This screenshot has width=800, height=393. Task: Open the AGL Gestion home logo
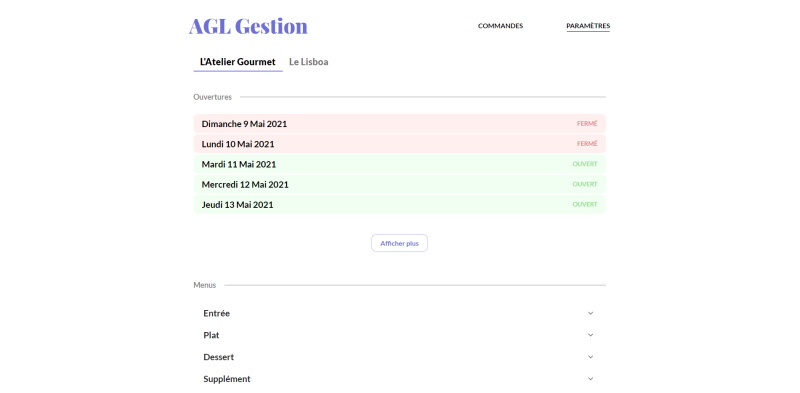pos(248,27)
